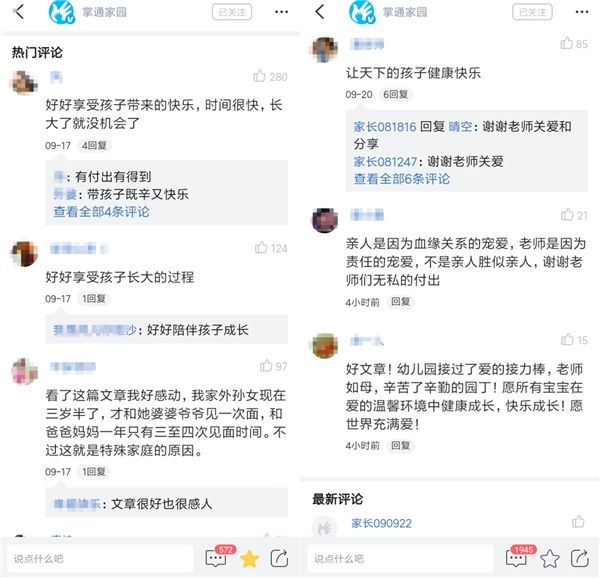
Task: Open the 6回复 reply count tag
Action: click(x=396, y=94)
